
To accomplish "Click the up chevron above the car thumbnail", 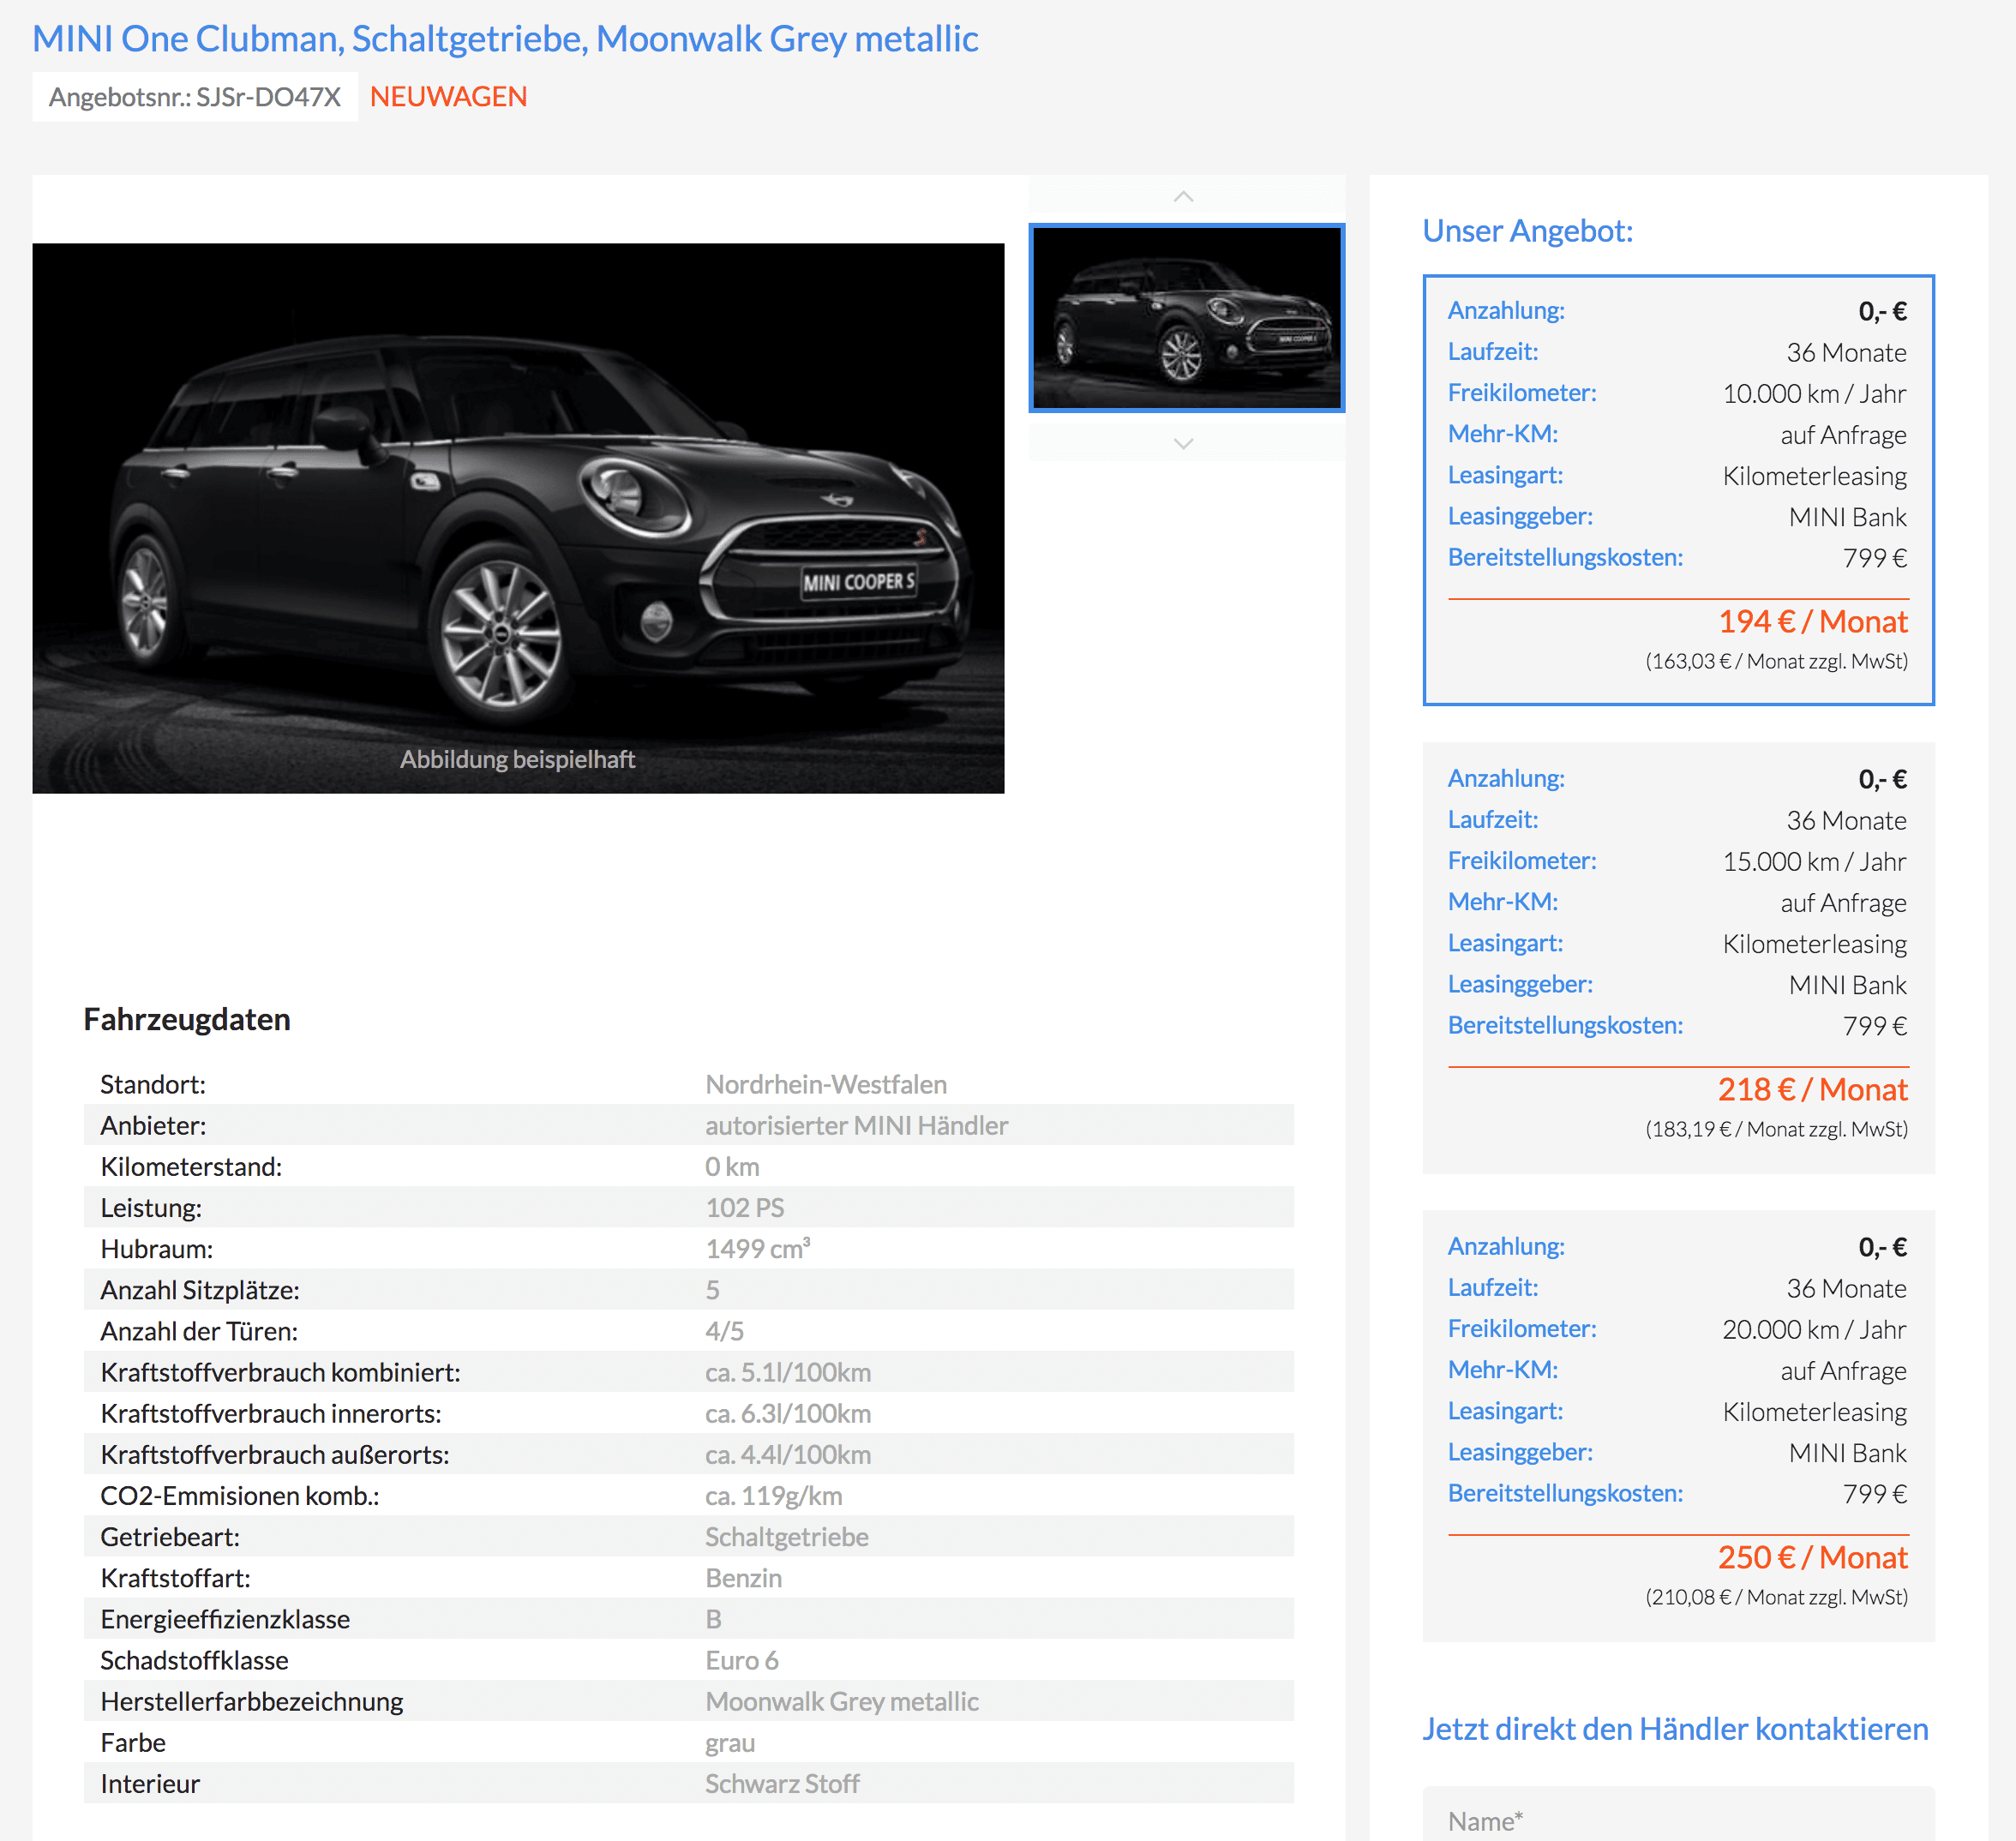I will [1183, 197].
